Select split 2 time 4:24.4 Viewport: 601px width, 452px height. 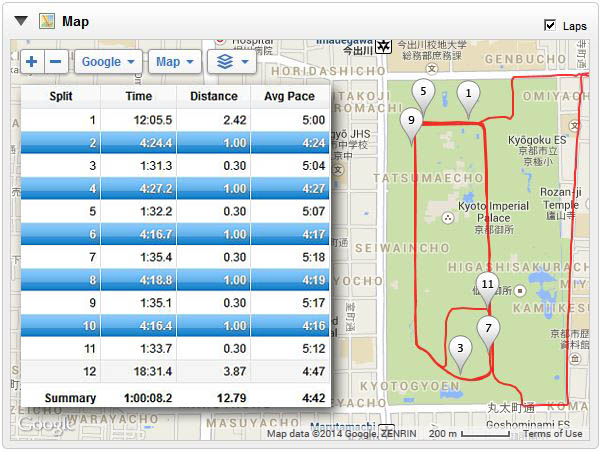[156, 143]
